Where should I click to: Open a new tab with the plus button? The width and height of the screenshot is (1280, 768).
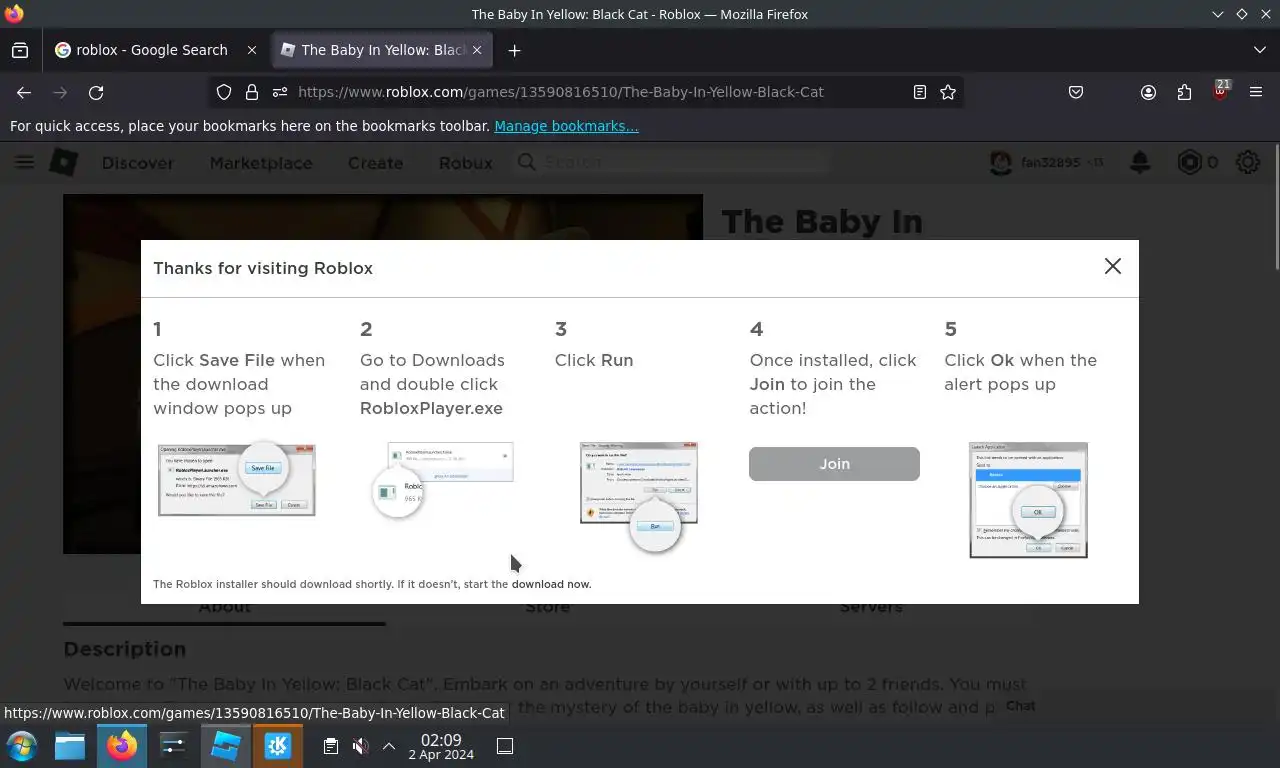514,50
